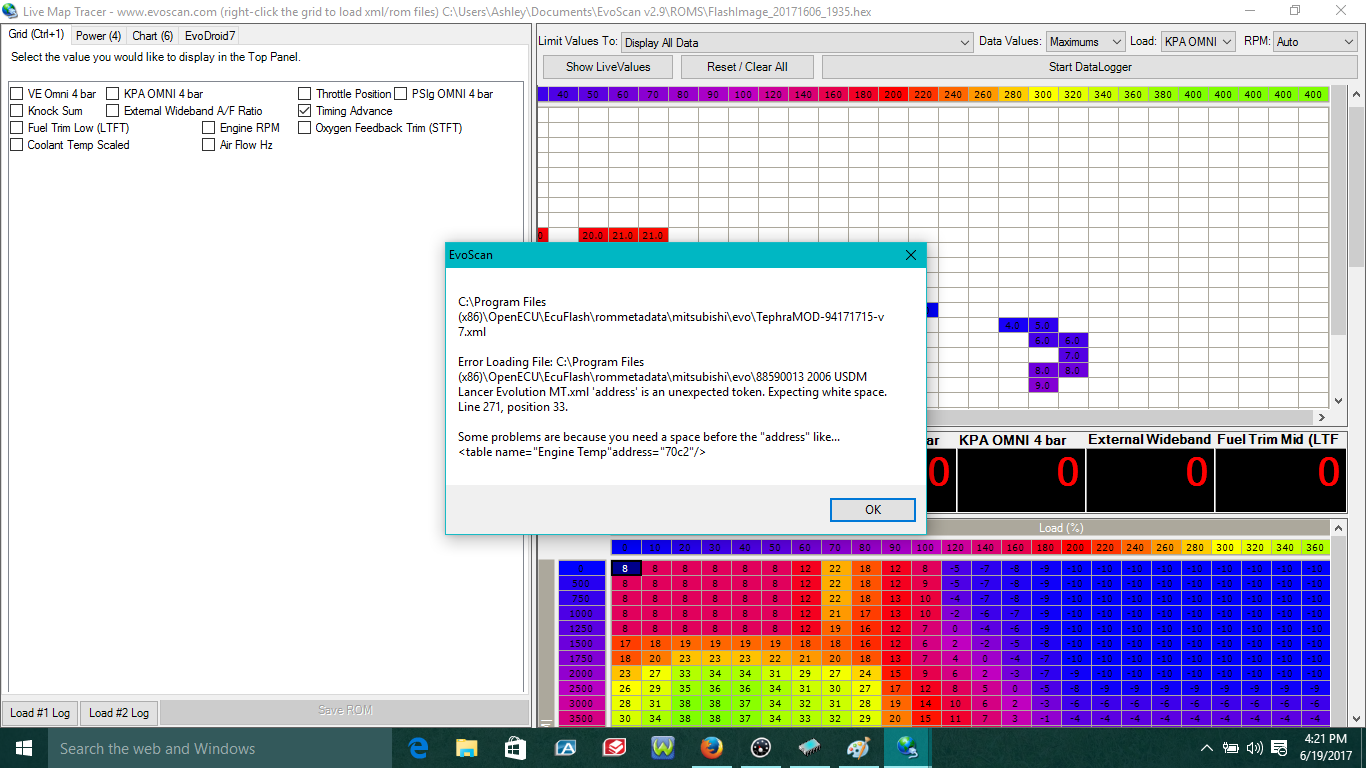Uncheck the Timing Advance checkbox

(305, 111)
